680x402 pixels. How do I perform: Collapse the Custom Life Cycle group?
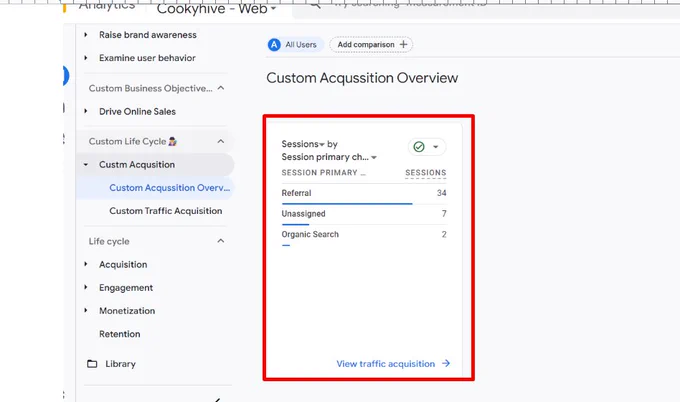(221, 141)
